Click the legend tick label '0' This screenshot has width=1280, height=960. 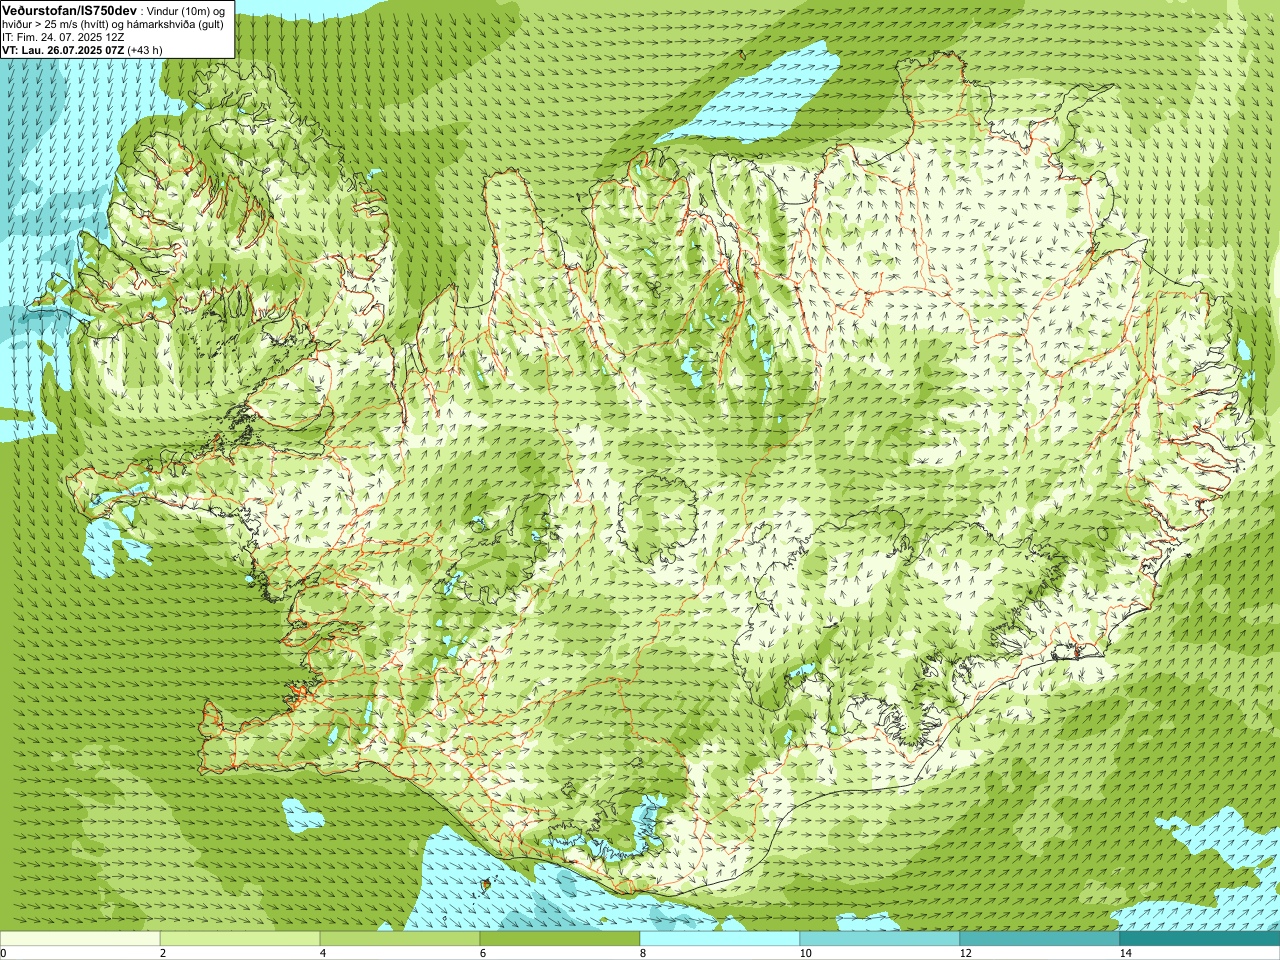pos(4,953)
